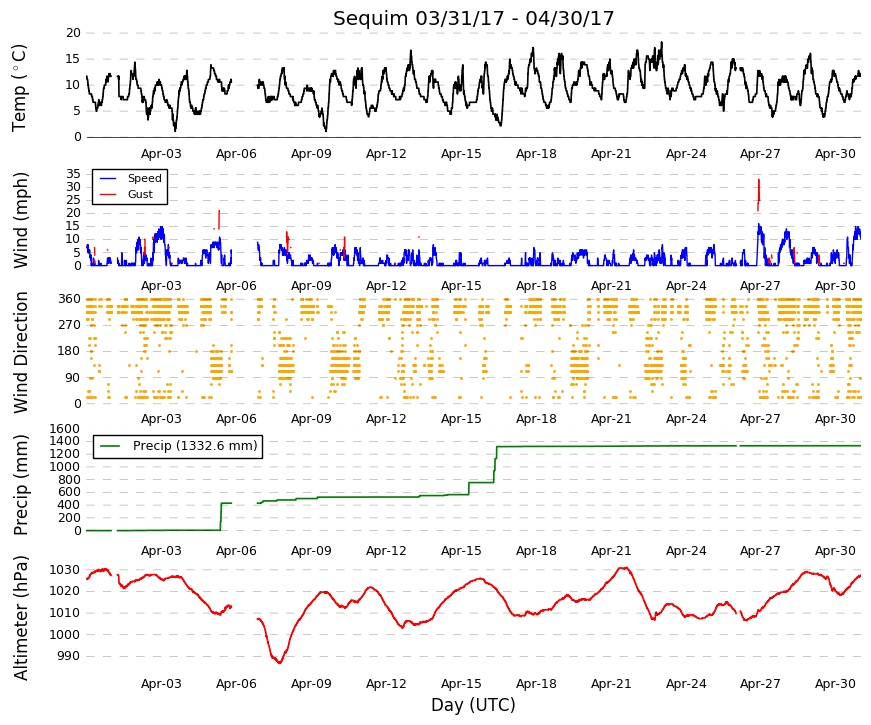Click the 'Altimeter (hPa)' axis label

pos(20,617)
